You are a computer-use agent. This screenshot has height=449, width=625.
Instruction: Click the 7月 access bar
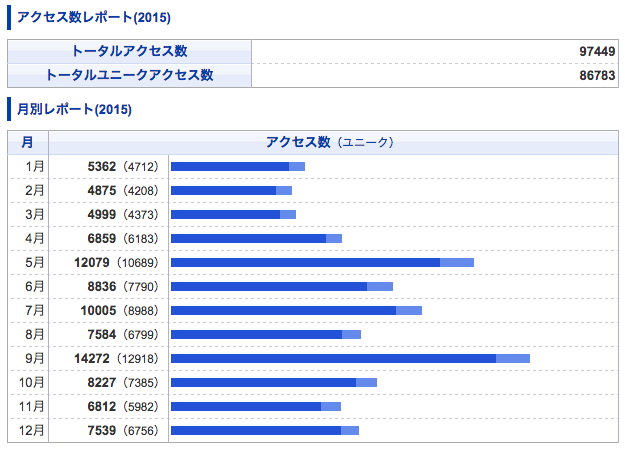[x=296, y=310]
